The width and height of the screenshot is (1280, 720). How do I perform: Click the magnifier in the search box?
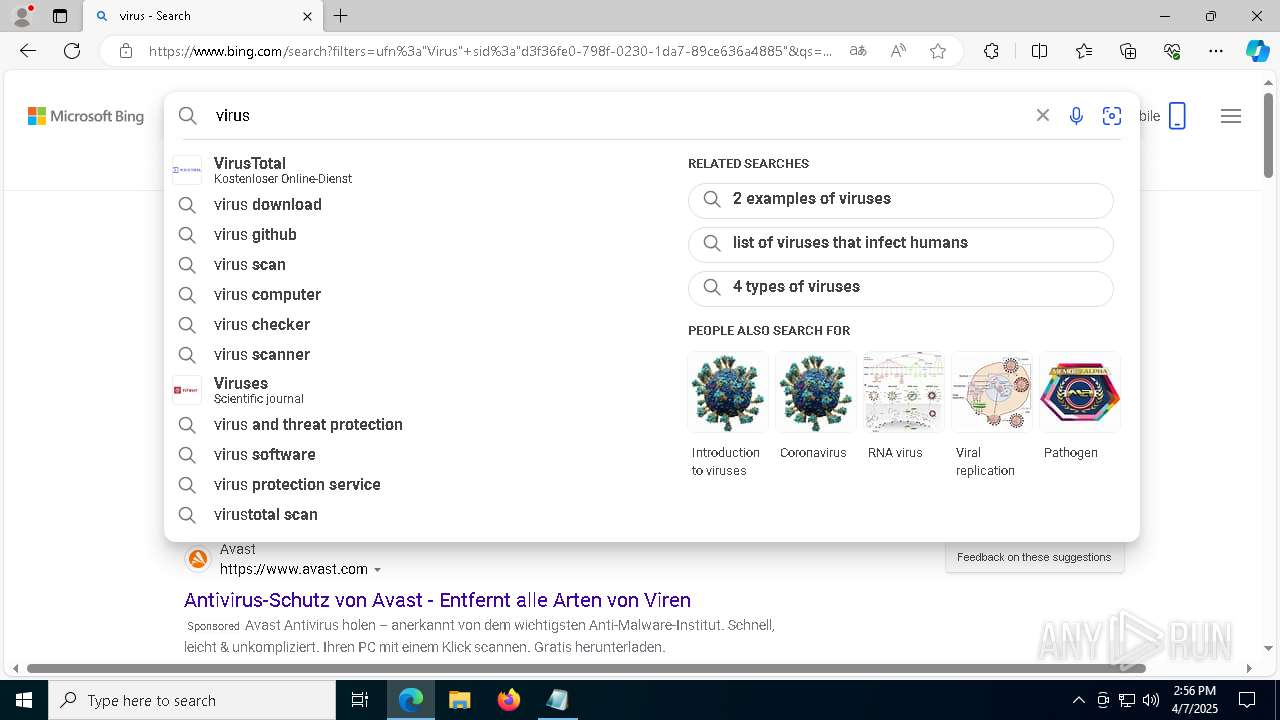pos(188,116)
